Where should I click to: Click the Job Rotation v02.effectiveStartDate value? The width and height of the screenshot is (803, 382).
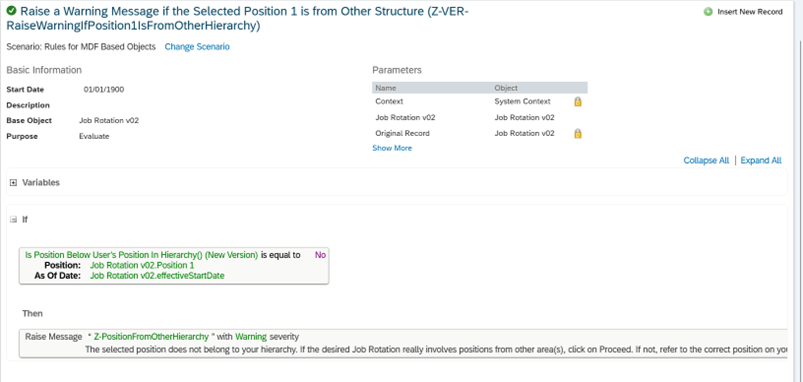tap(157, 275)
